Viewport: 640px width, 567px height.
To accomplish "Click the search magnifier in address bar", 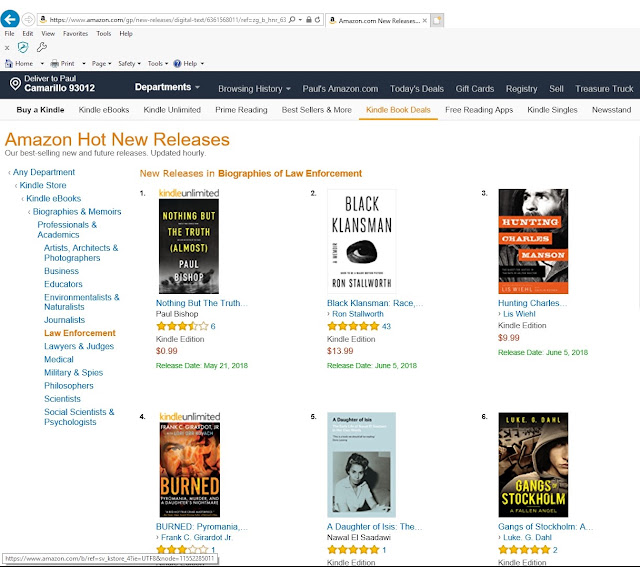I will 292,20.
